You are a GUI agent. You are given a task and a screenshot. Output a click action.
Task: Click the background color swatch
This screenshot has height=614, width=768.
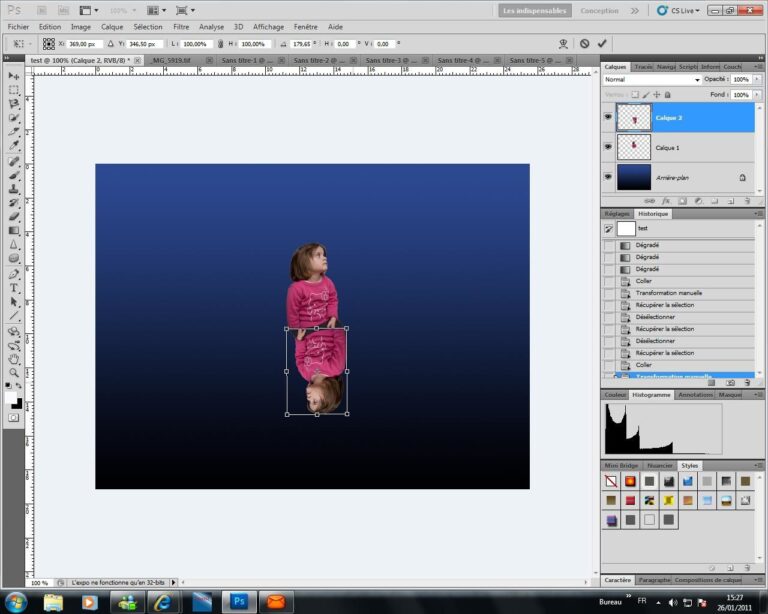pos(18,404)
